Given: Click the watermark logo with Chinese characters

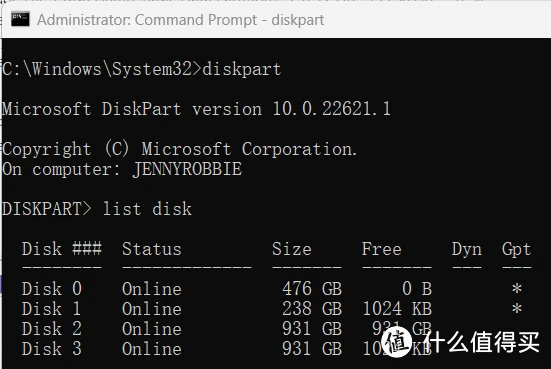Looking at the screenshot, I should 462,342.
